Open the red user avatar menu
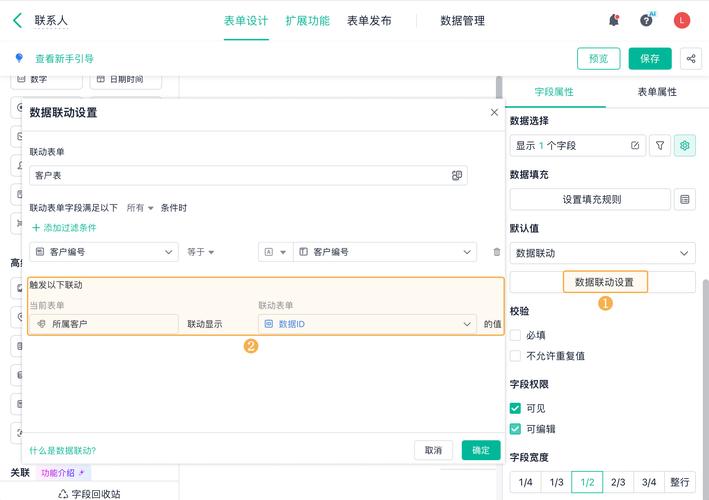This screenshot has height=500, width=709. [x=682, y=20]
